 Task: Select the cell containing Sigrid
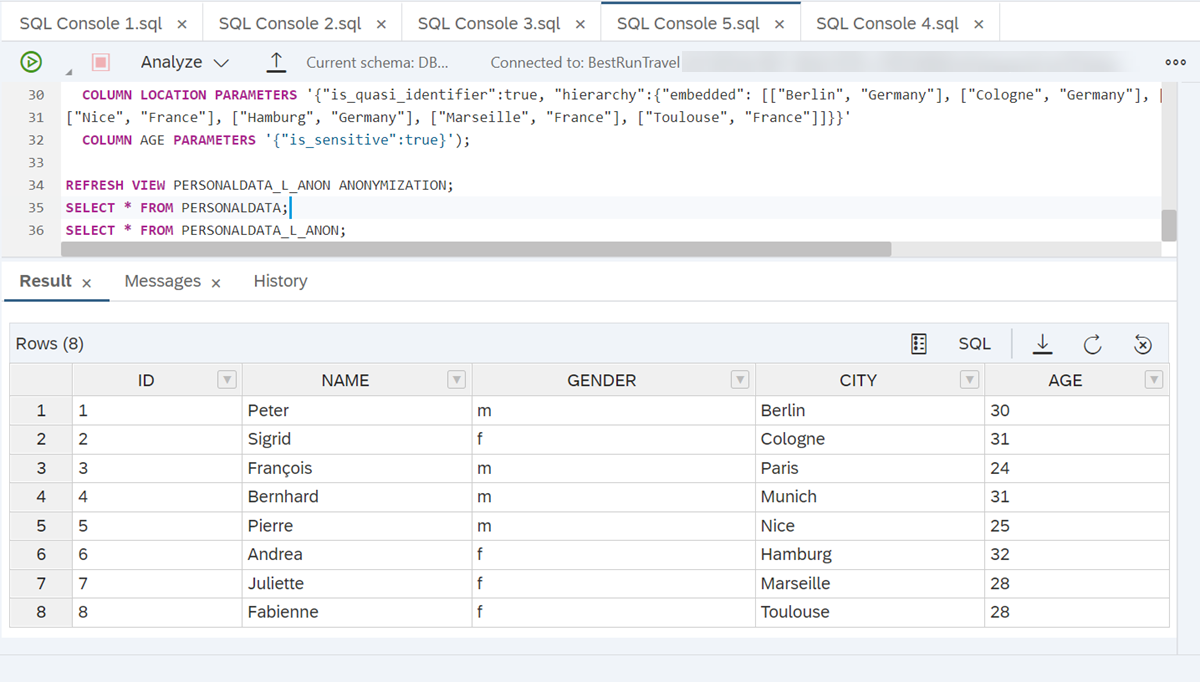(357, 439)
